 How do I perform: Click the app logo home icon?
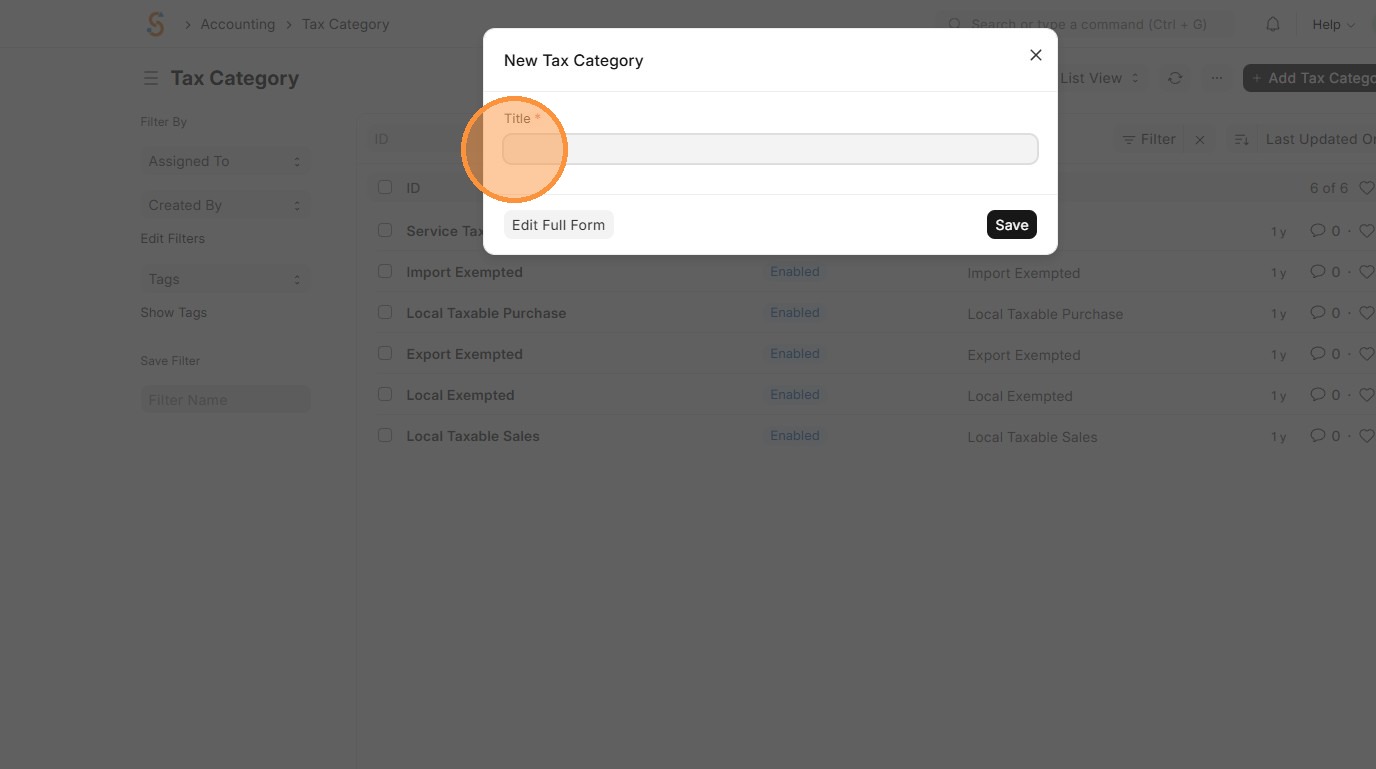[155, 24]
